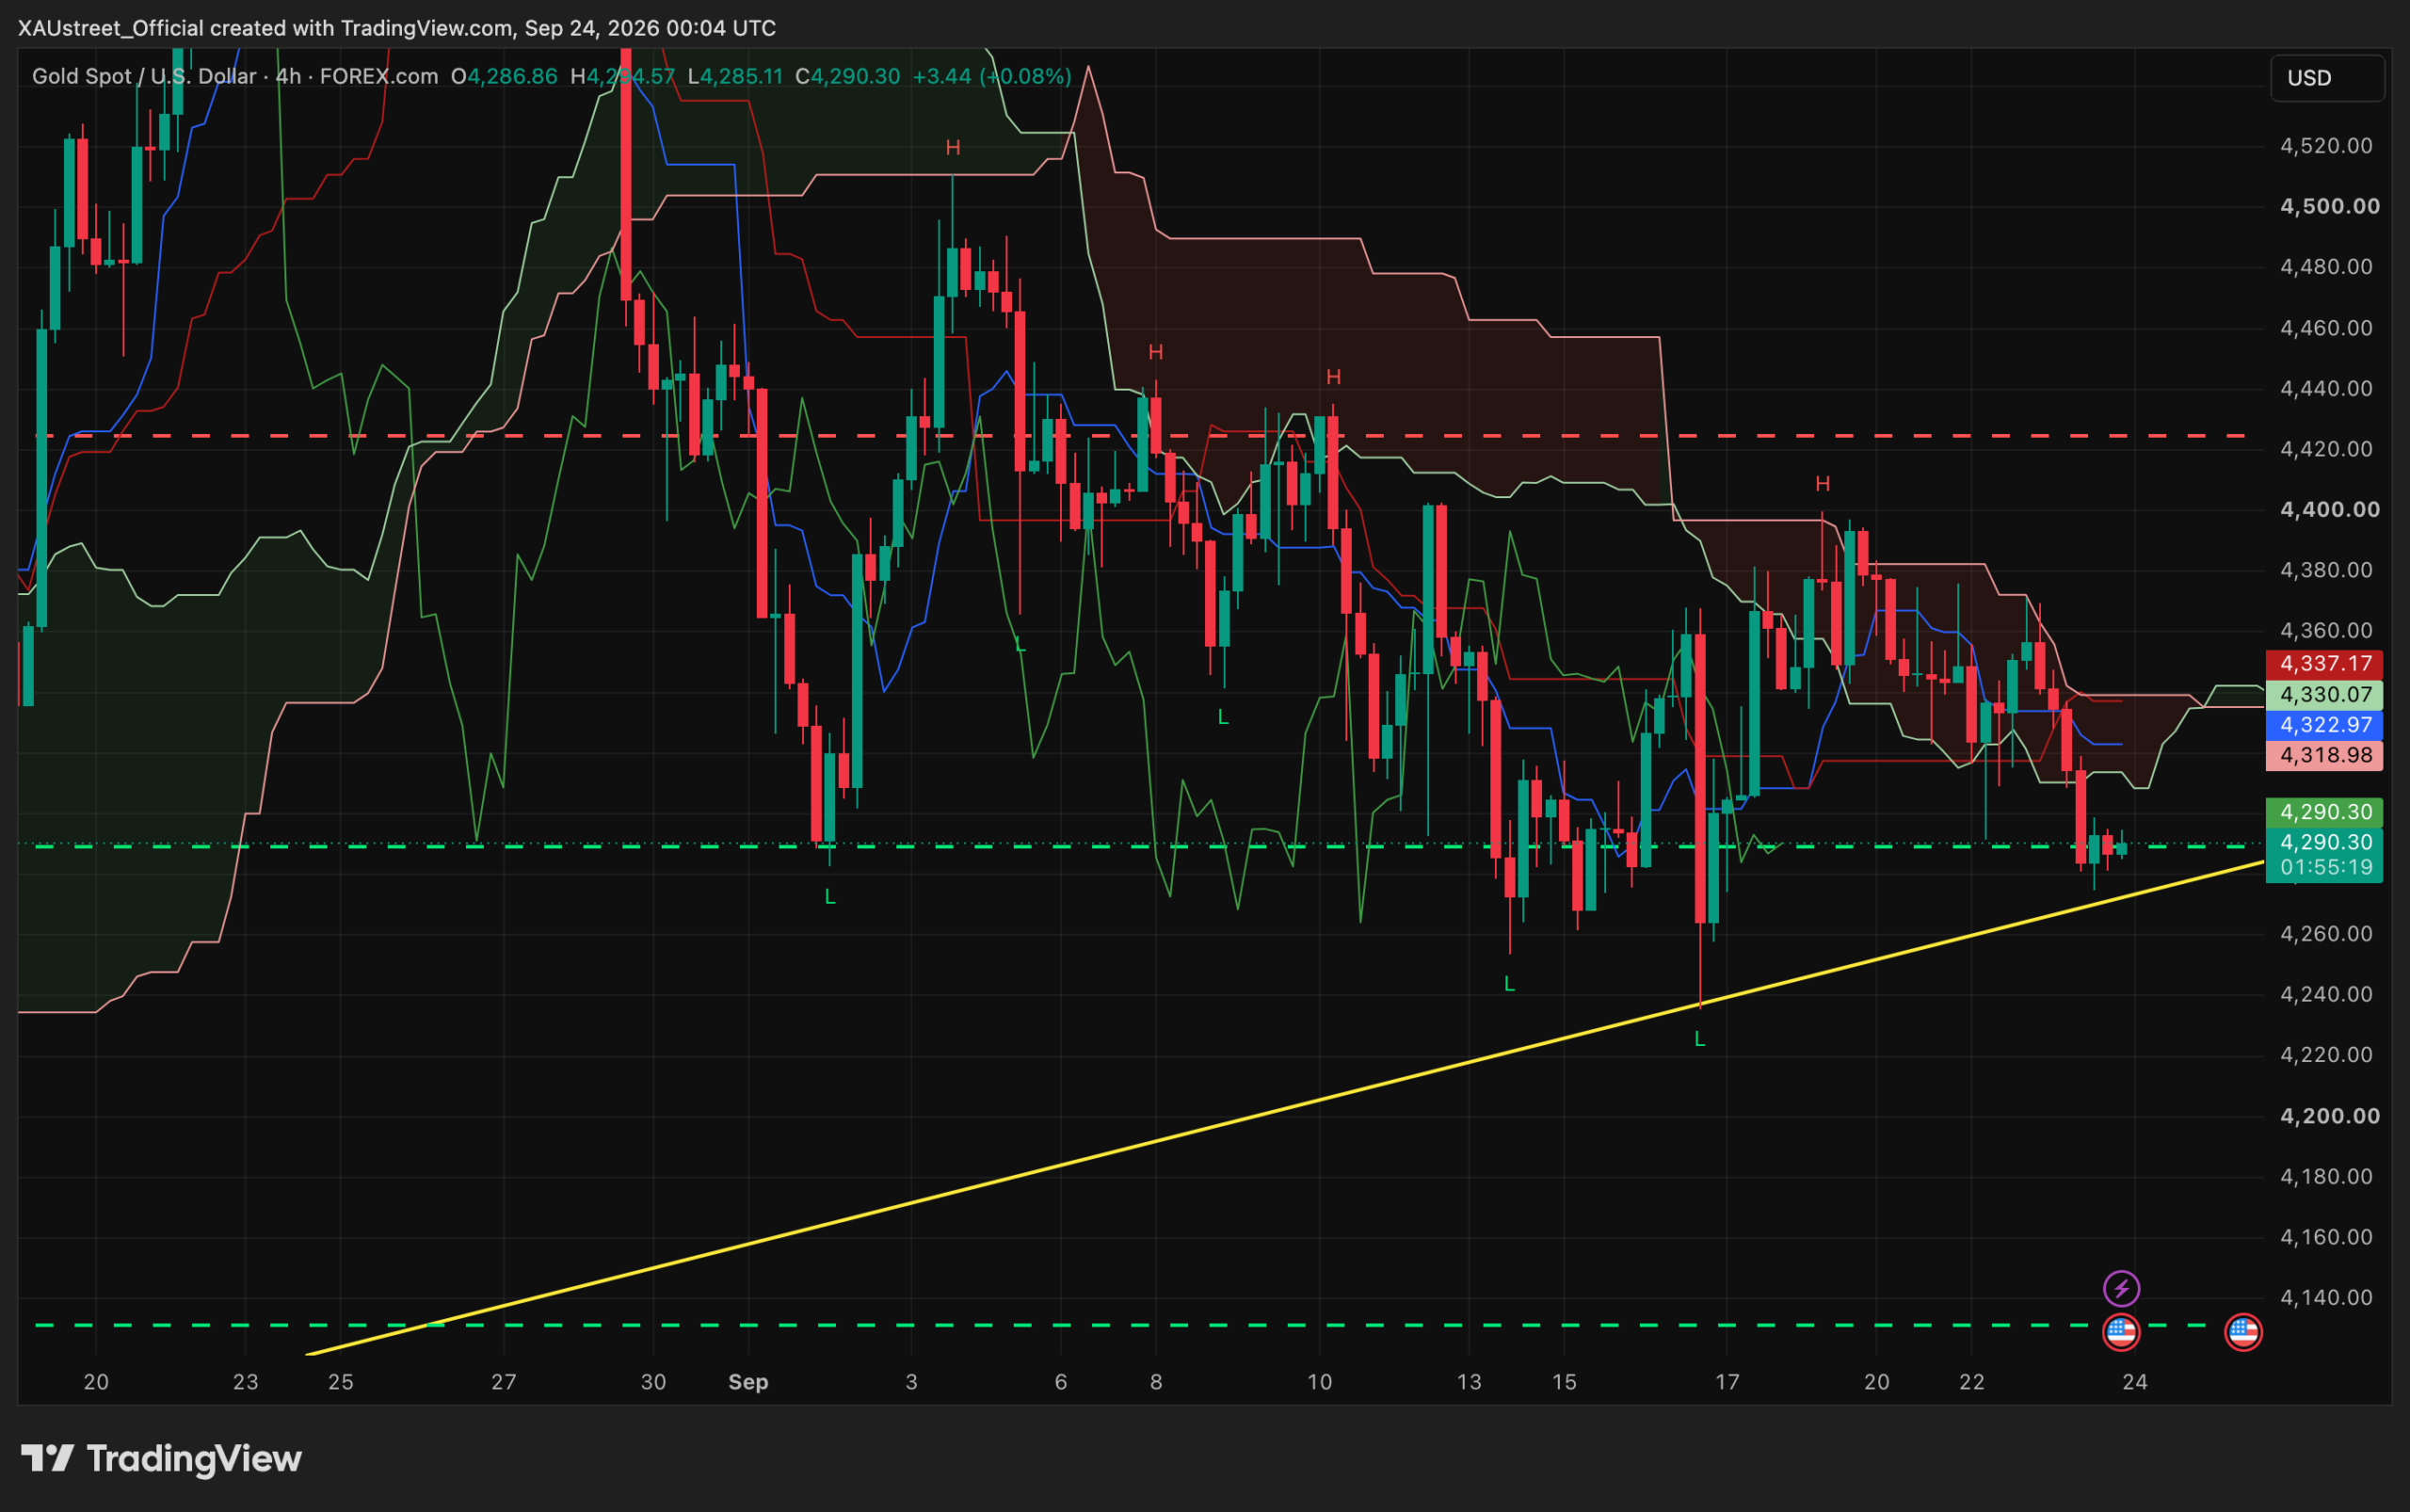Click the 4,160.00 price axis label

(x=2326, y=1237)
